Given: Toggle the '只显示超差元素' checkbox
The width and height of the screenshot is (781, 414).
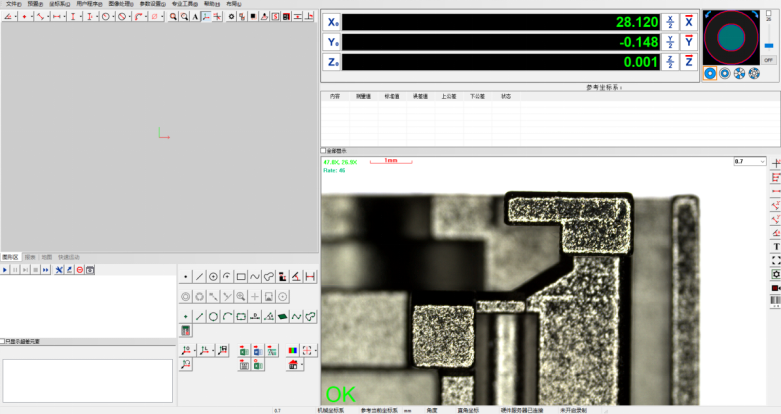Looking at the screenshot, I should click(3, 342).
